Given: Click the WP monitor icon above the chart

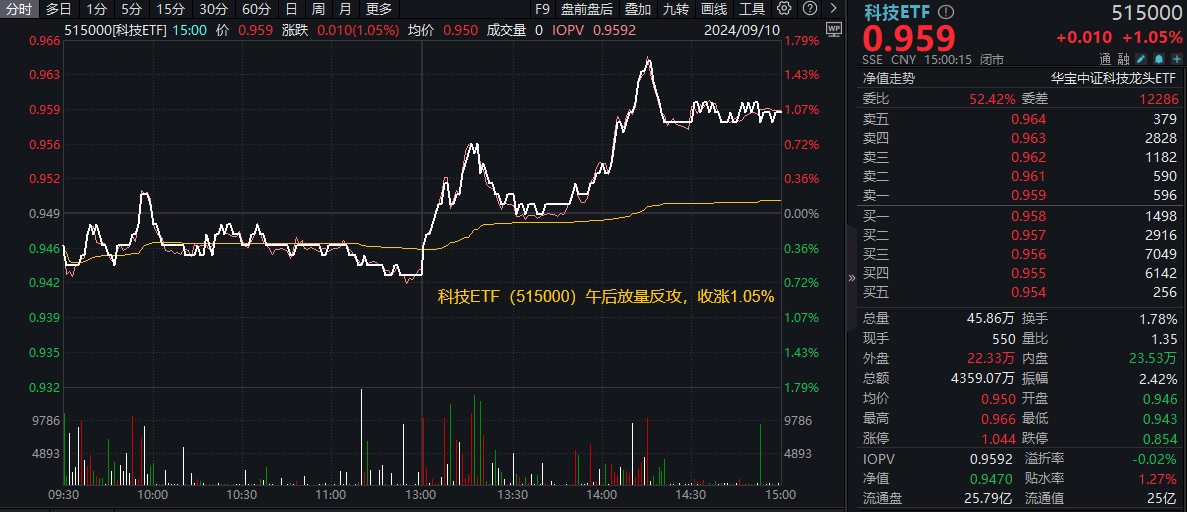Looking at the screenshot, I should coord(833,30).
